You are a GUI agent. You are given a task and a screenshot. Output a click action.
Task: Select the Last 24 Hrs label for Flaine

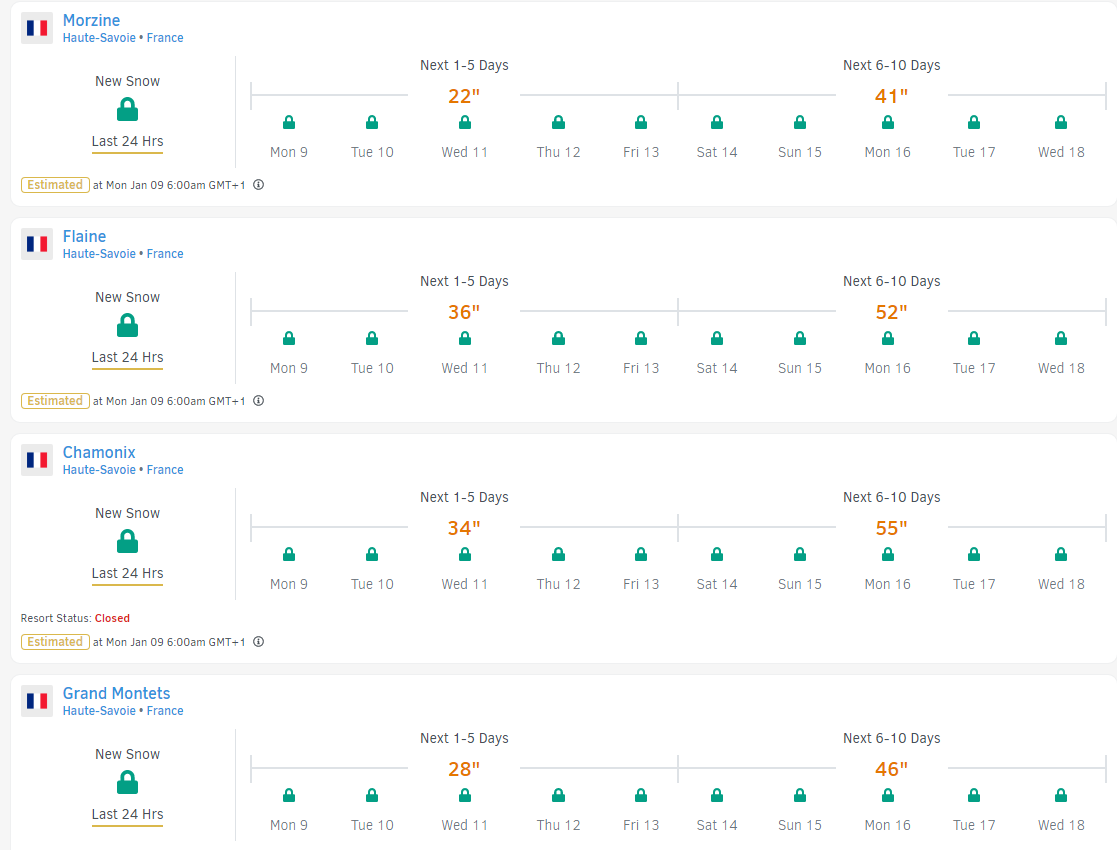(x=127, y=357)
